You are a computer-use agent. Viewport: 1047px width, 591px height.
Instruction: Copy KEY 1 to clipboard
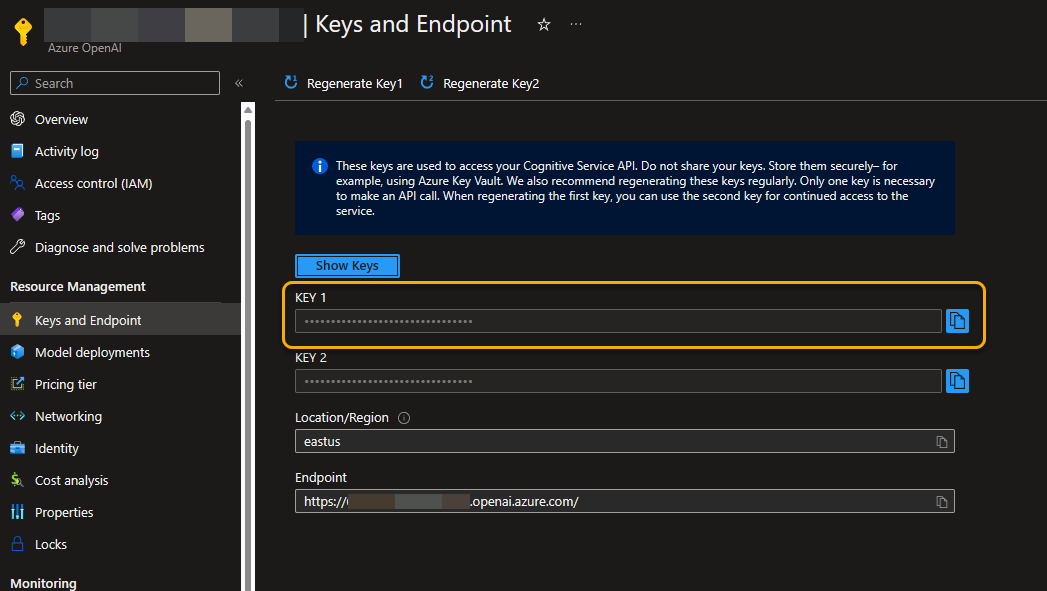[x=957, y=320]
